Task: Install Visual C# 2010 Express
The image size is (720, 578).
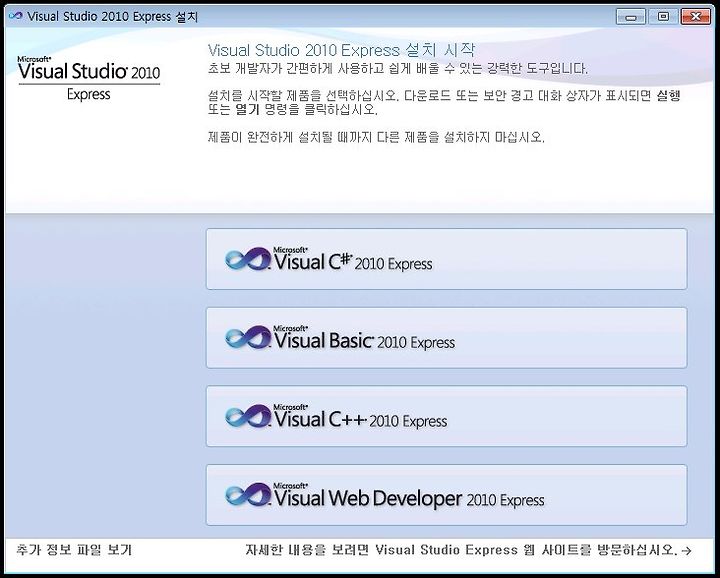Action: (x=446, y=259)
